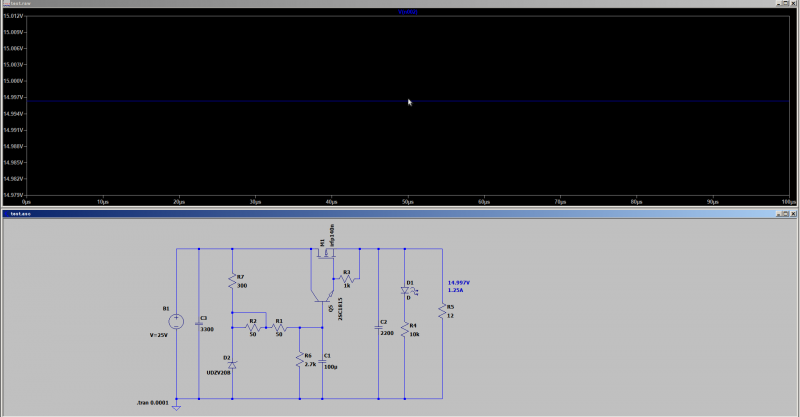This screenshot has width=800, height=417.
Task: Close the test.raw waveform window
Action: pos(792,4)
